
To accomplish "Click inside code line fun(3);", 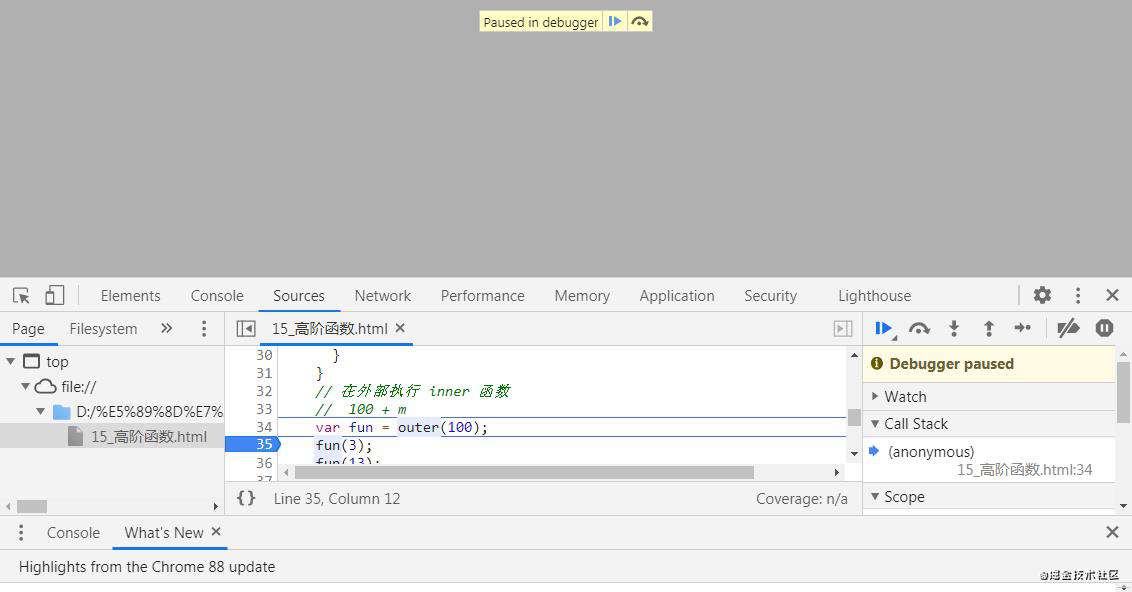I will [344, 445].
